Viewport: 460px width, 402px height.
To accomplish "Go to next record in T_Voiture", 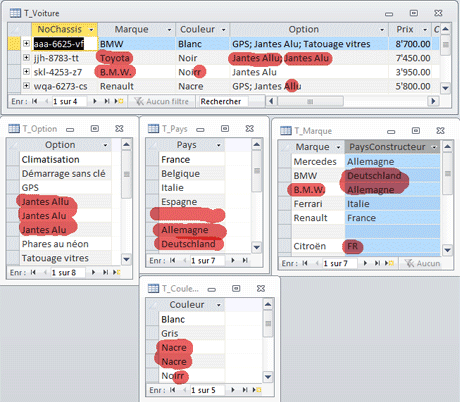I will 95,101.
